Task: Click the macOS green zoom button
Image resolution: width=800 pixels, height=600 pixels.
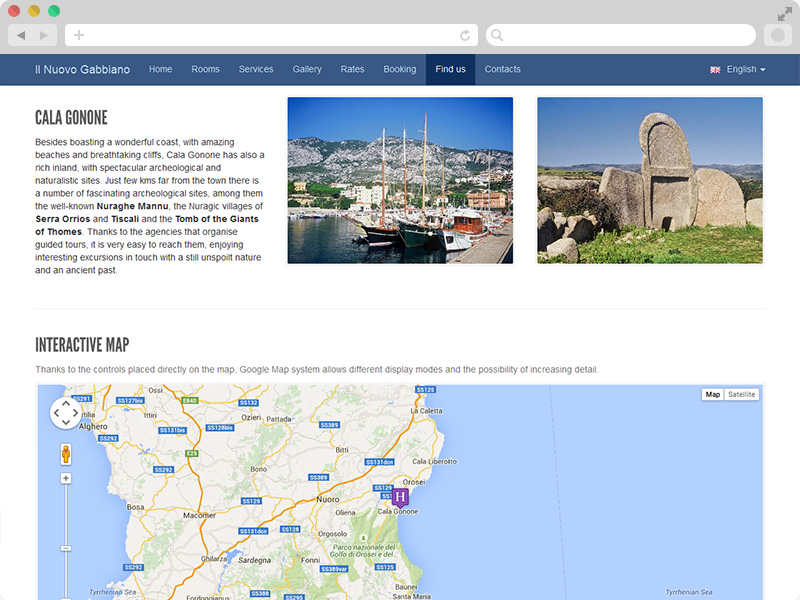Action: [54, 11]
